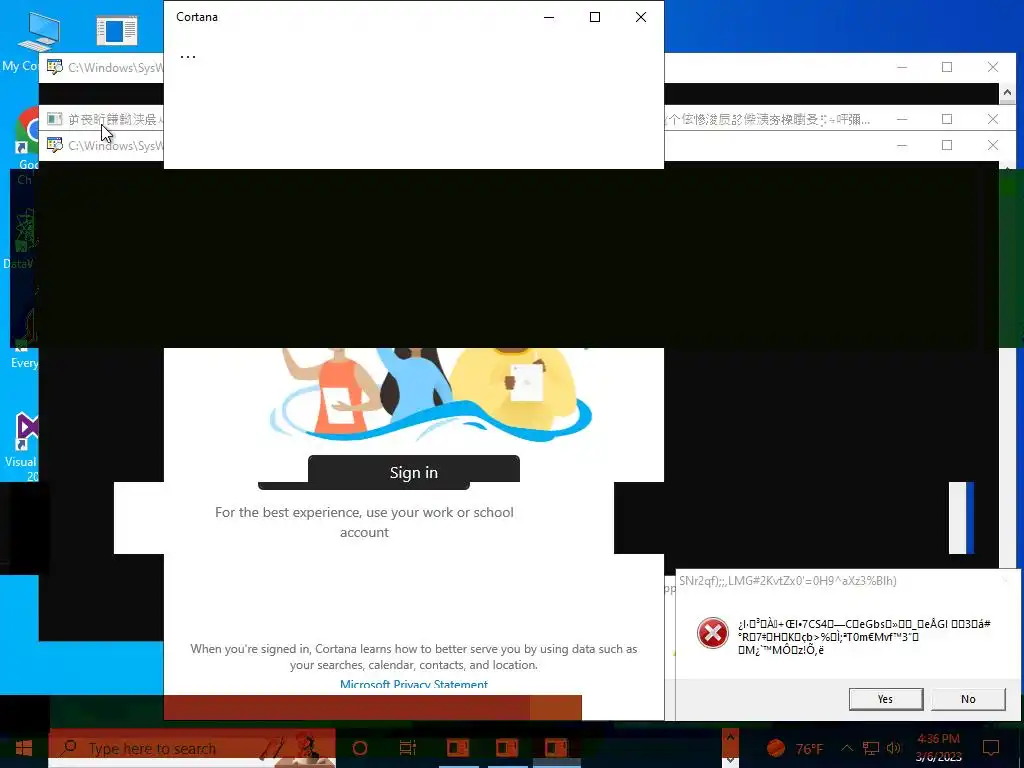Click the lower console window title icon
Screen dimensions: 1024x768
pyautogui.click(x=55, y=145)
